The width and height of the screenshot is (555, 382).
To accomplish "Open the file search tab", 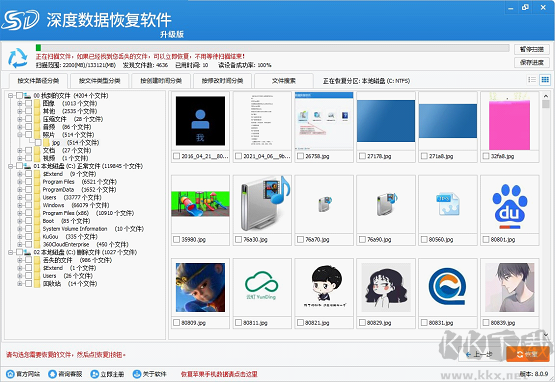I will (284, 81).
